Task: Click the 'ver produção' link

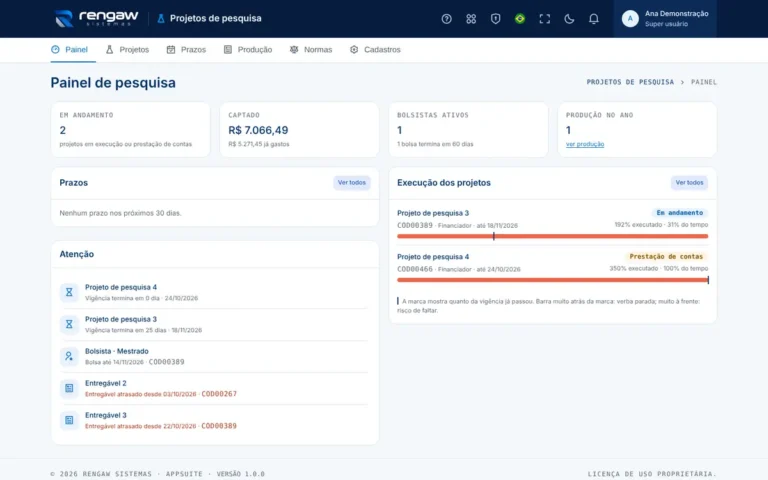Action: pos(585,144)
